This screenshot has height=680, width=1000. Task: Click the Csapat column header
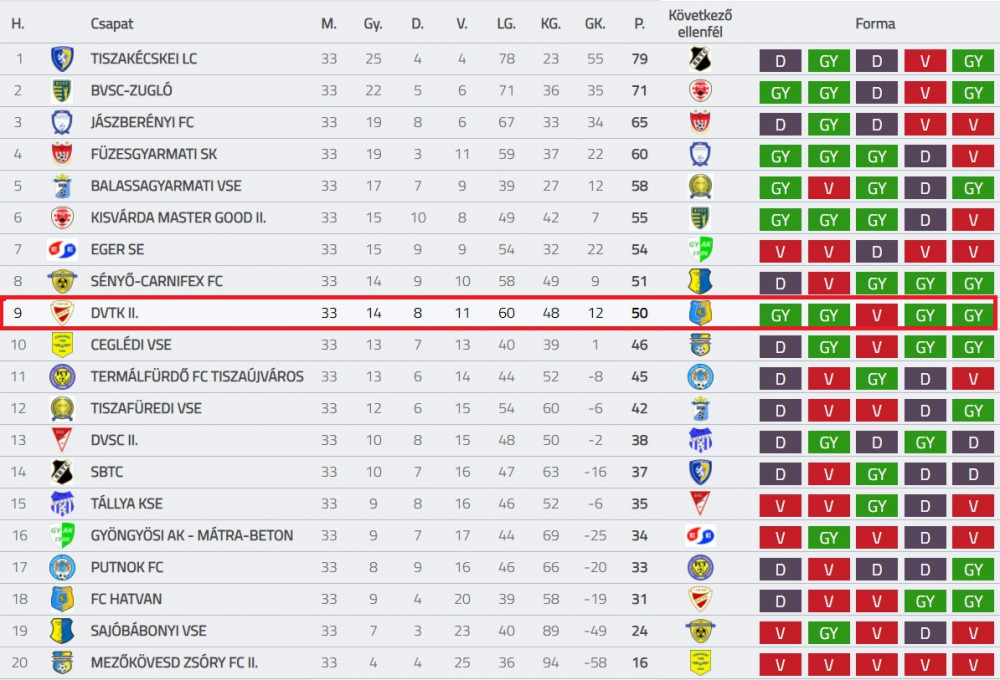coord(112,24)
